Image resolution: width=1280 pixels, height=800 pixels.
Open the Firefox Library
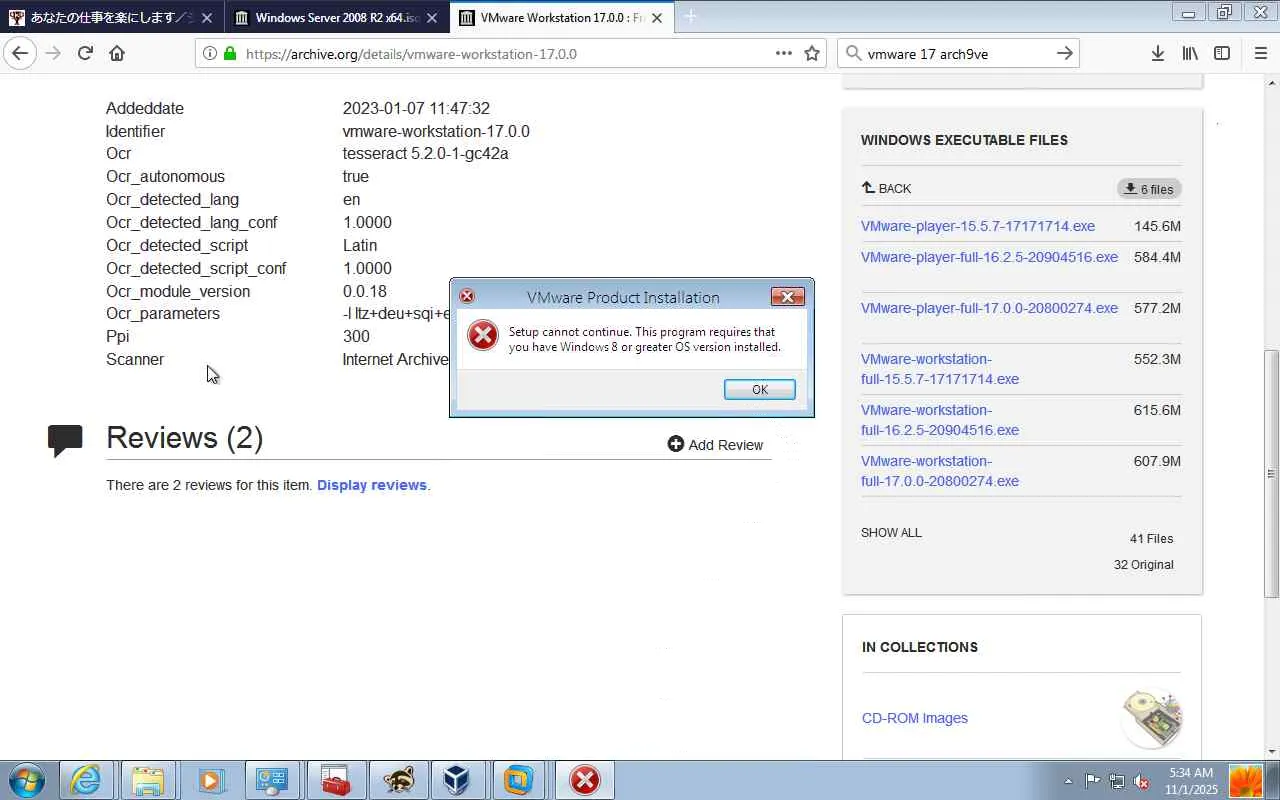[1190, 54]
